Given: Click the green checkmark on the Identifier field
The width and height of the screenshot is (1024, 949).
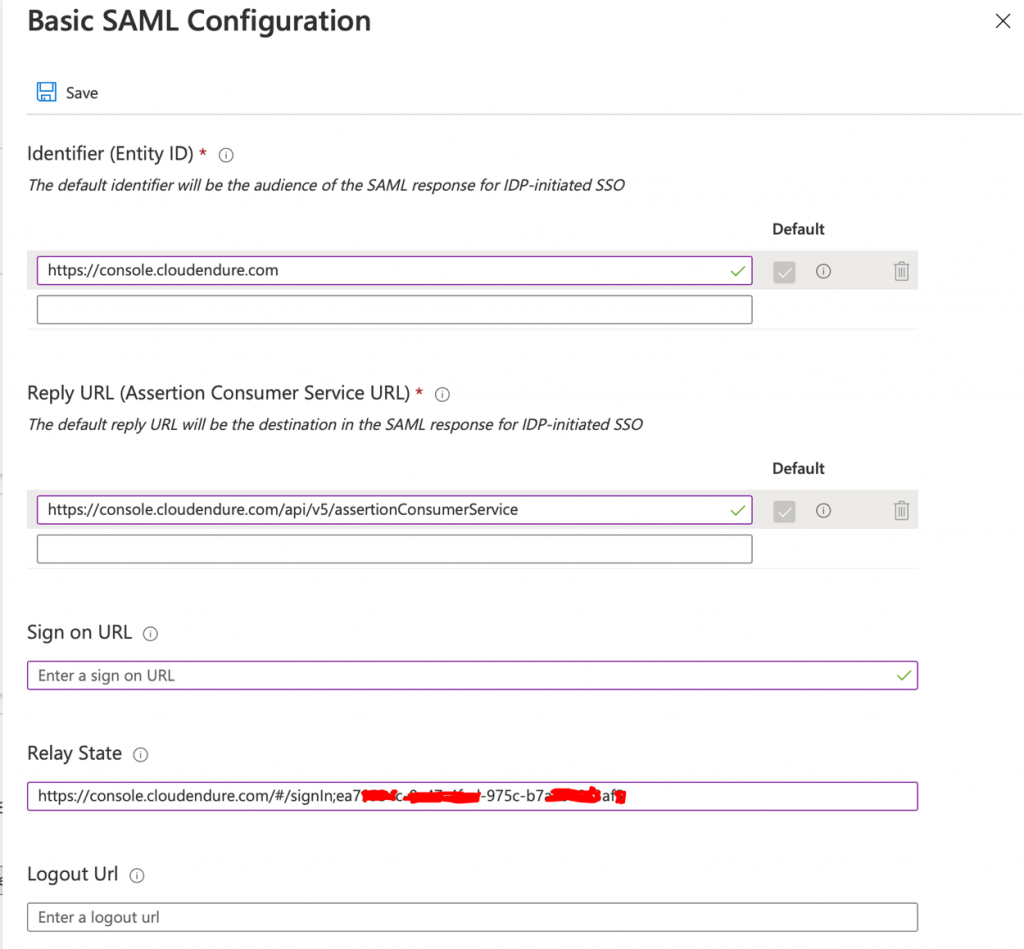Looking at the screenshot, I should tap(737, 270).
